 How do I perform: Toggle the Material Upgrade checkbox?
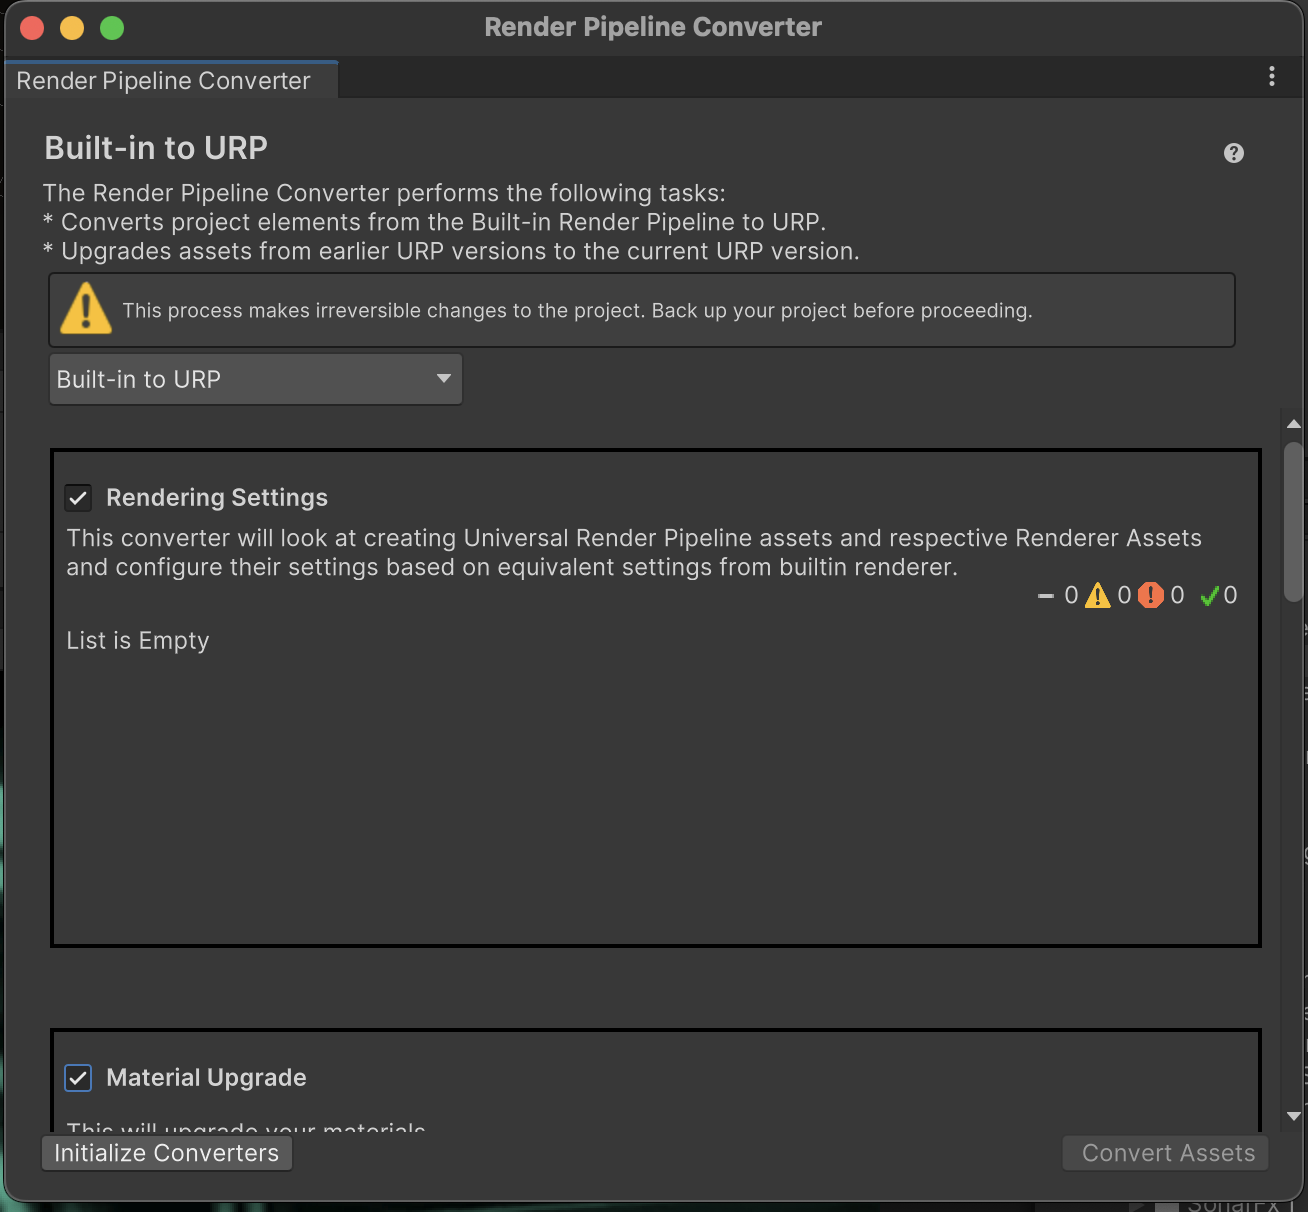pos(78,1078)
